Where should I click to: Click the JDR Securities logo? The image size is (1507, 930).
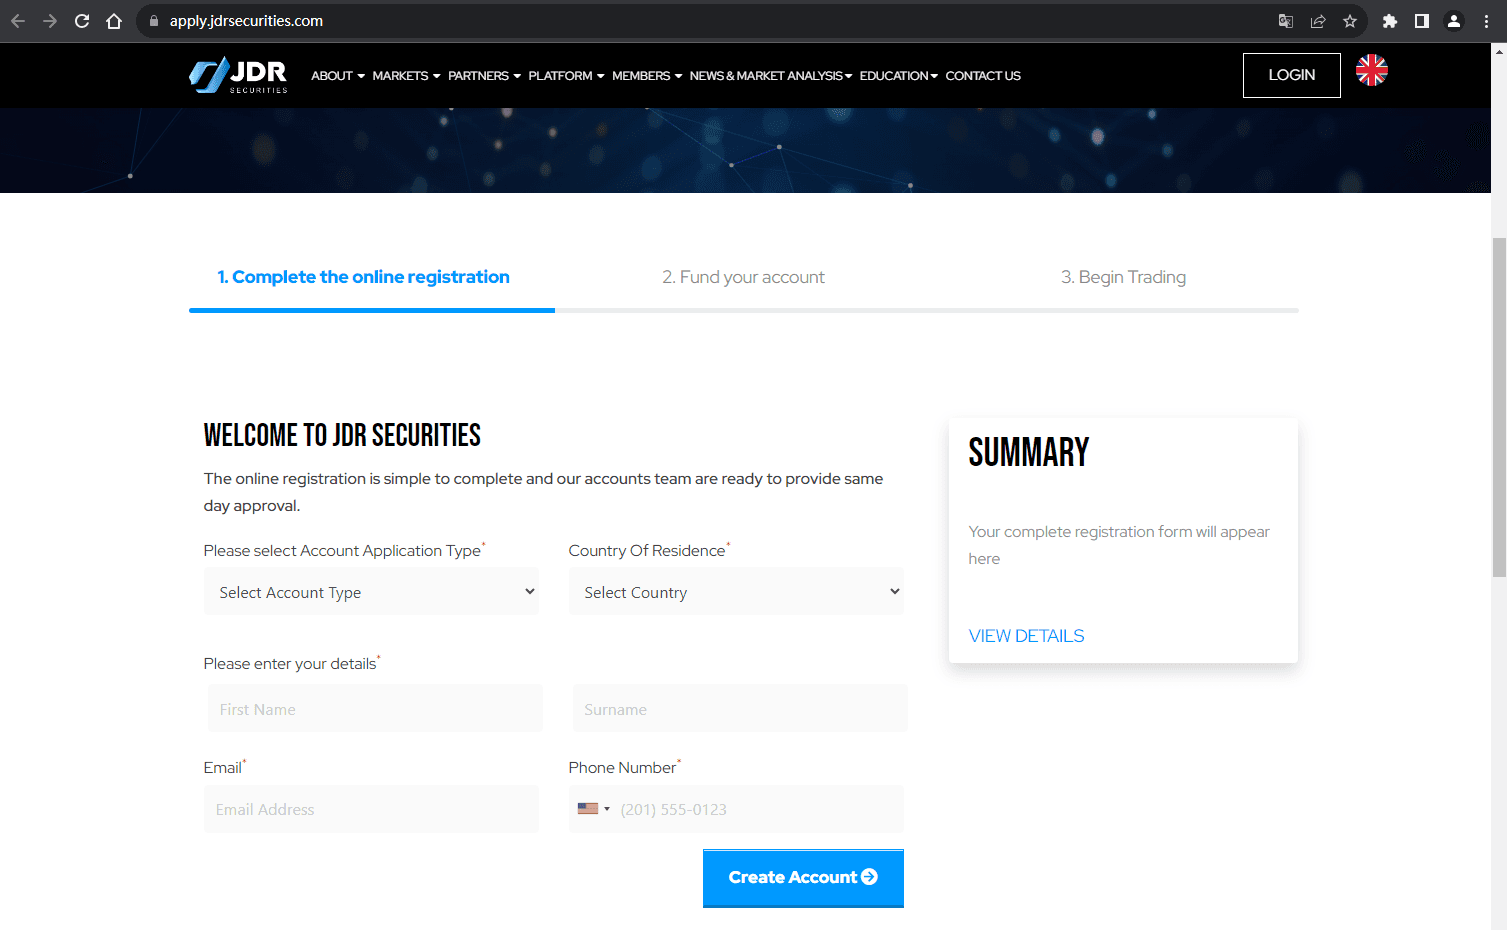coord(238,75)
